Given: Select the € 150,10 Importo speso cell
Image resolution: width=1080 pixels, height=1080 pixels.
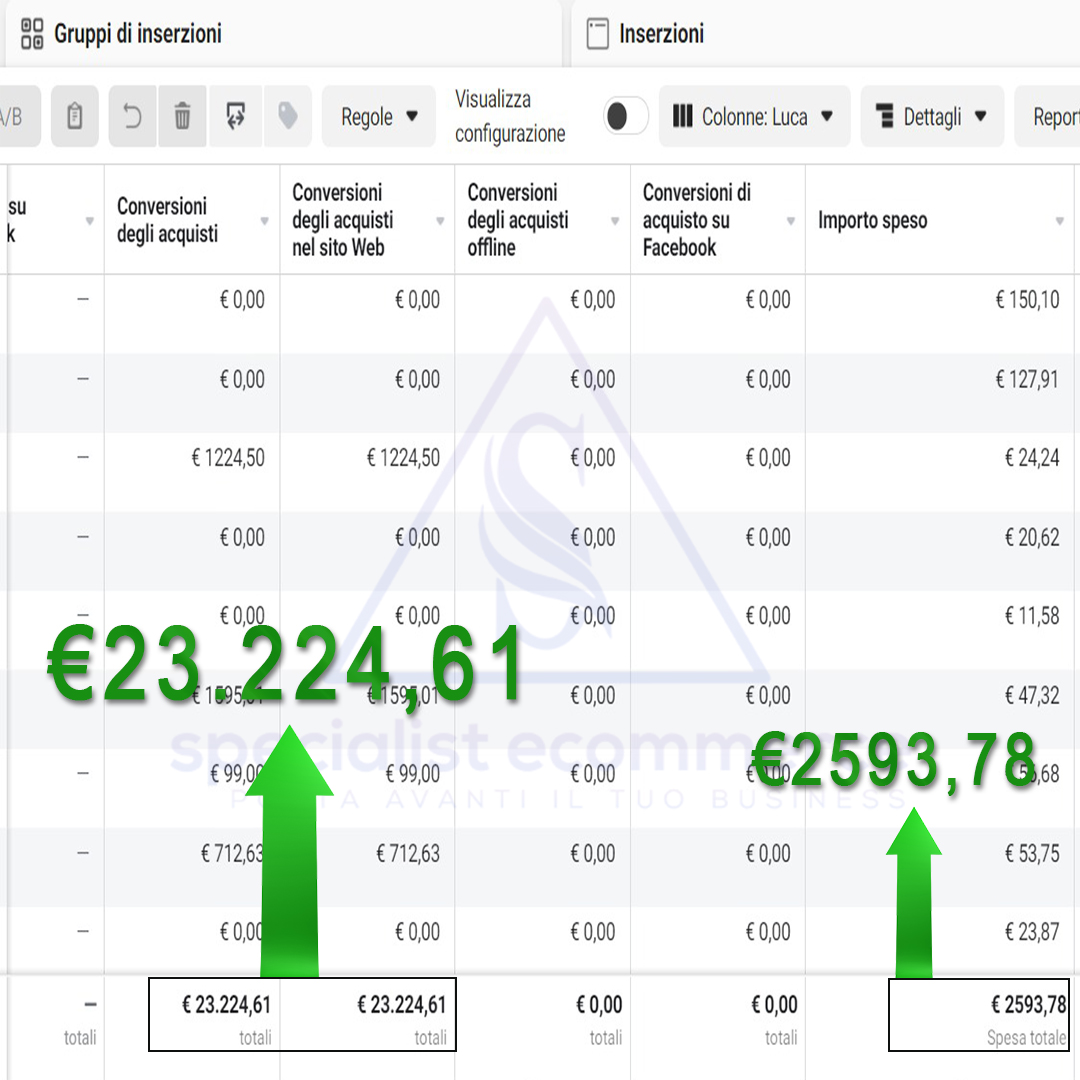Looking at the screenshot, I should (1027, 300).
